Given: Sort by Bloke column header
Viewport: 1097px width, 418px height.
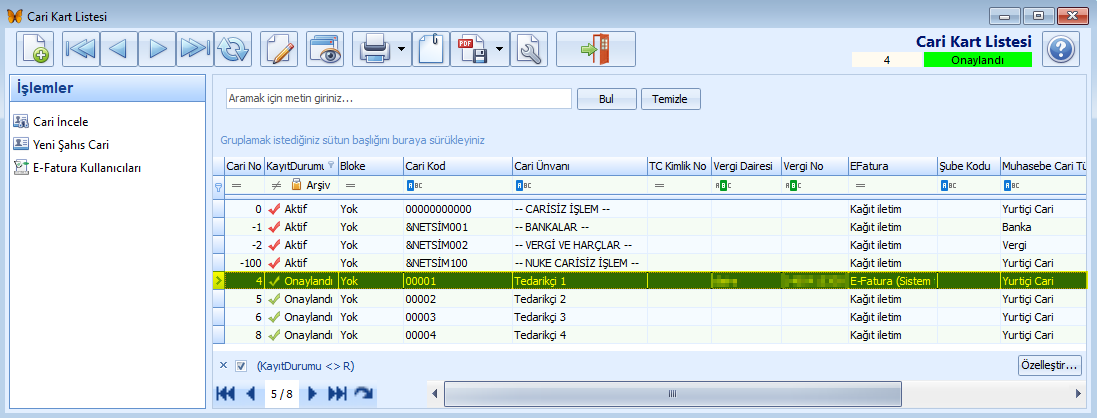Looking at the screenshot, I should coord(370,166).
